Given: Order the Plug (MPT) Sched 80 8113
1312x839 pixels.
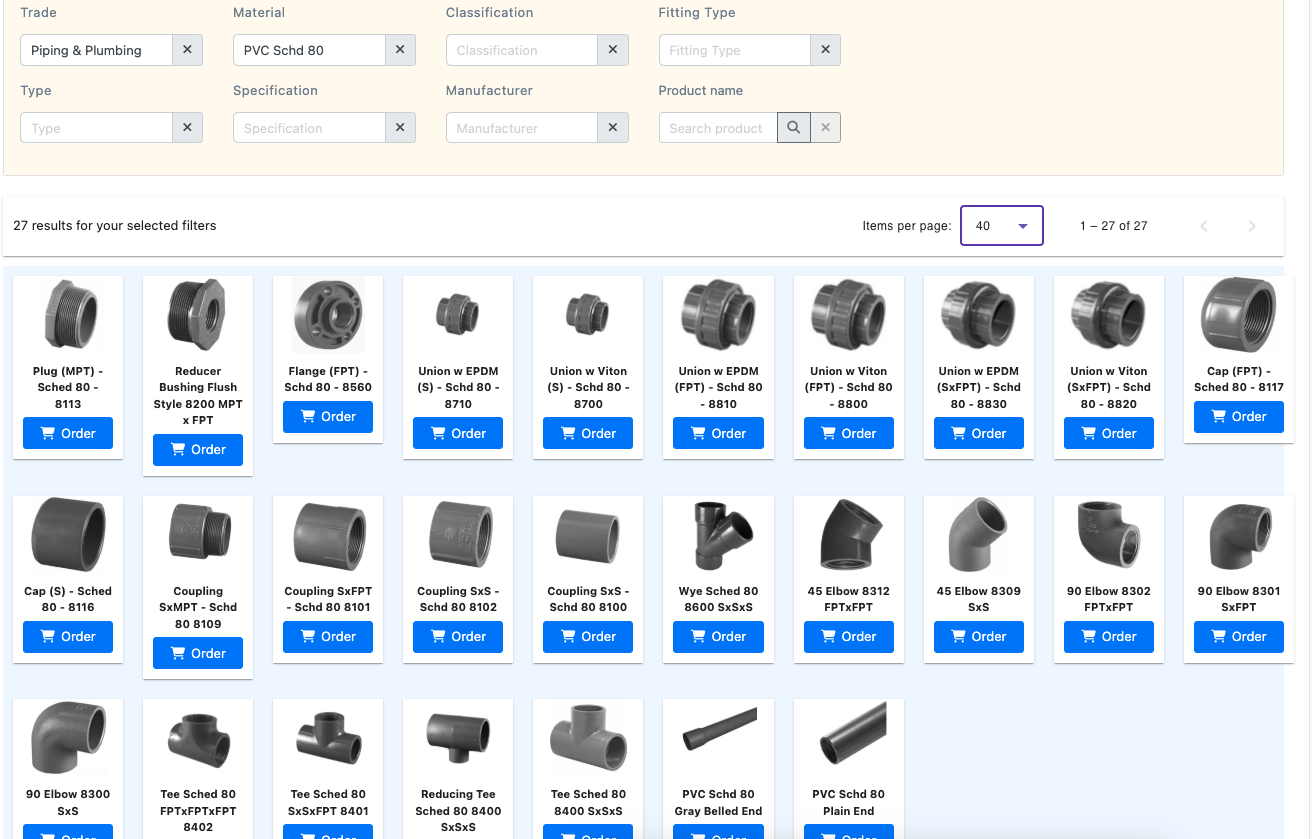Looking at the screenshot, I should 67,433.
